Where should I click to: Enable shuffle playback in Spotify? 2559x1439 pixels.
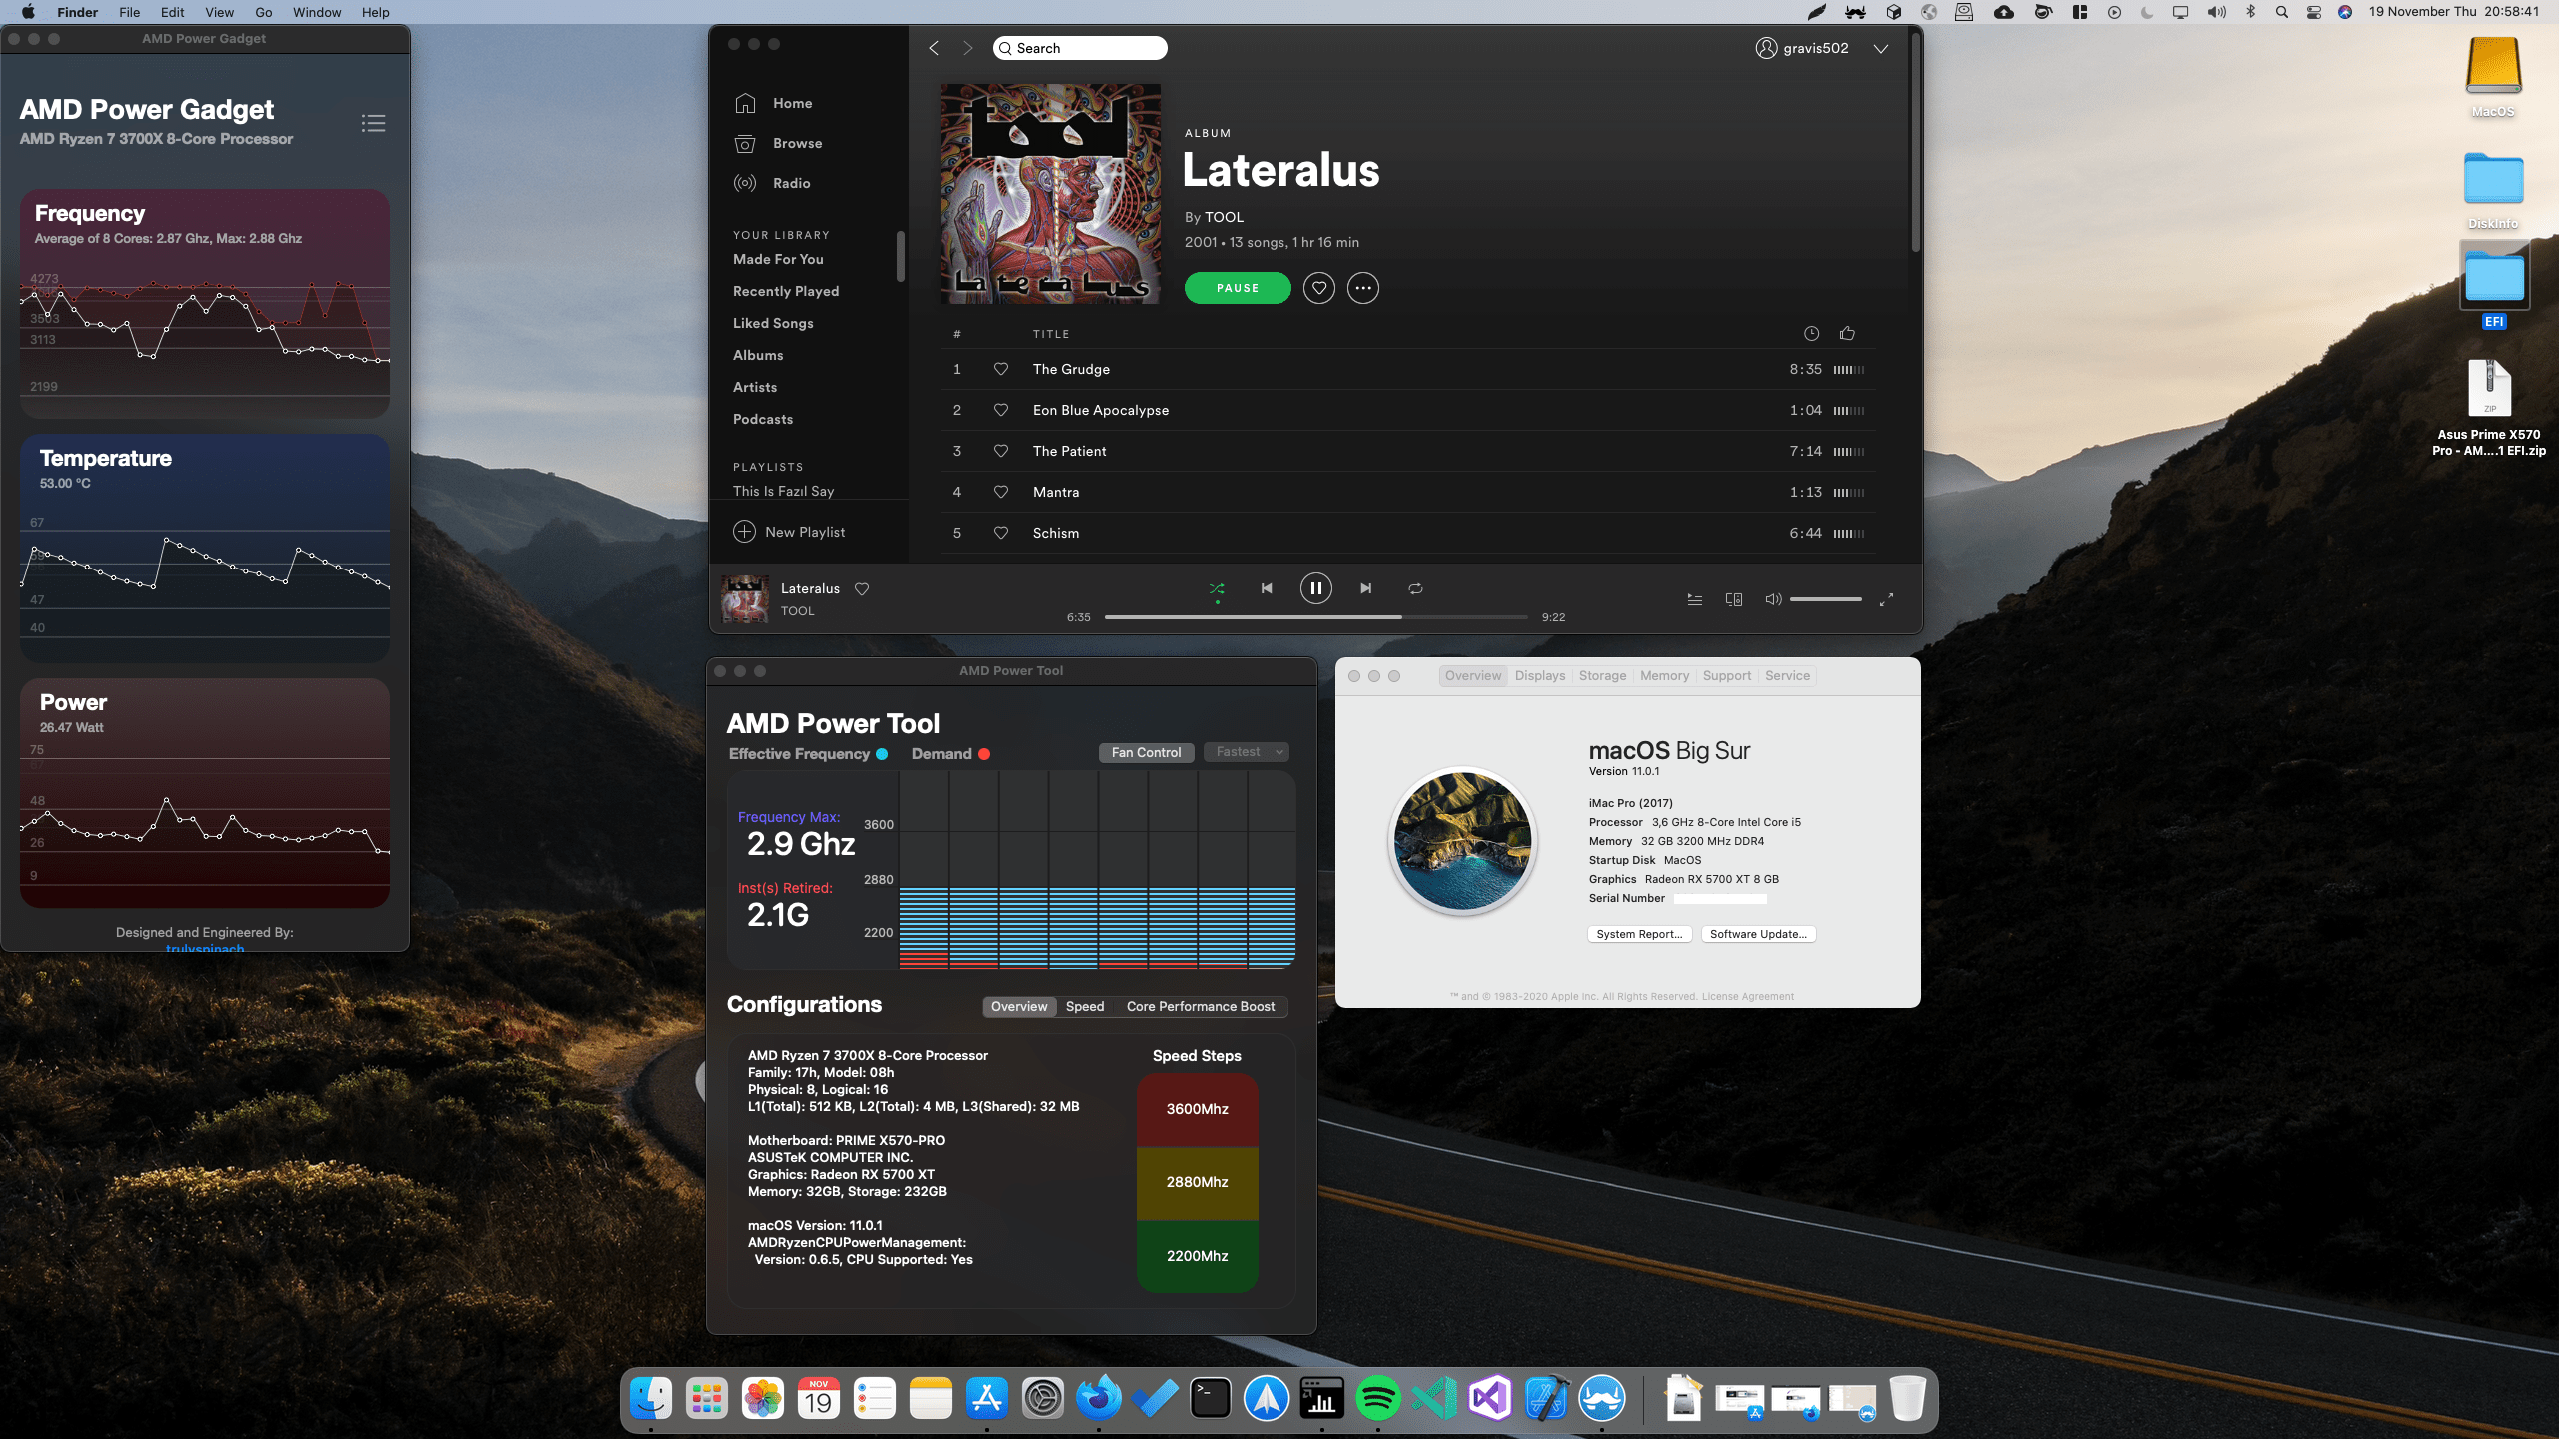coord(1216,588)
